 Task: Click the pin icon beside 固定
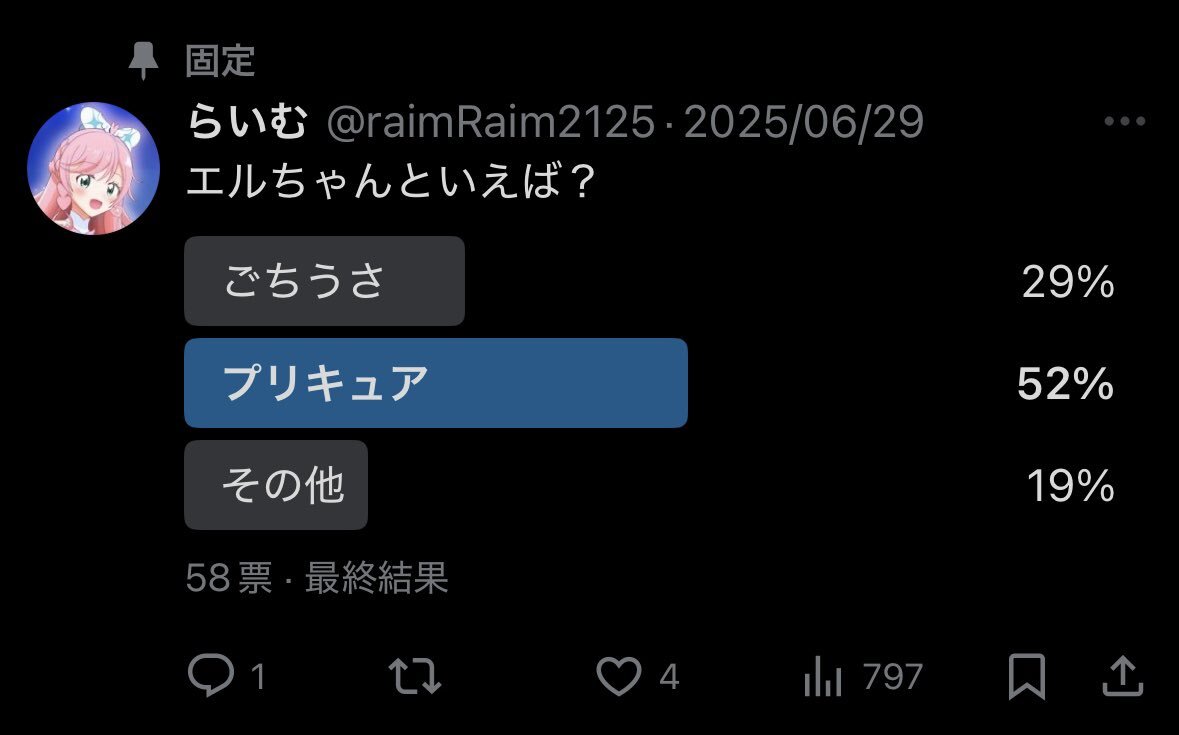[x=143, y=61]
